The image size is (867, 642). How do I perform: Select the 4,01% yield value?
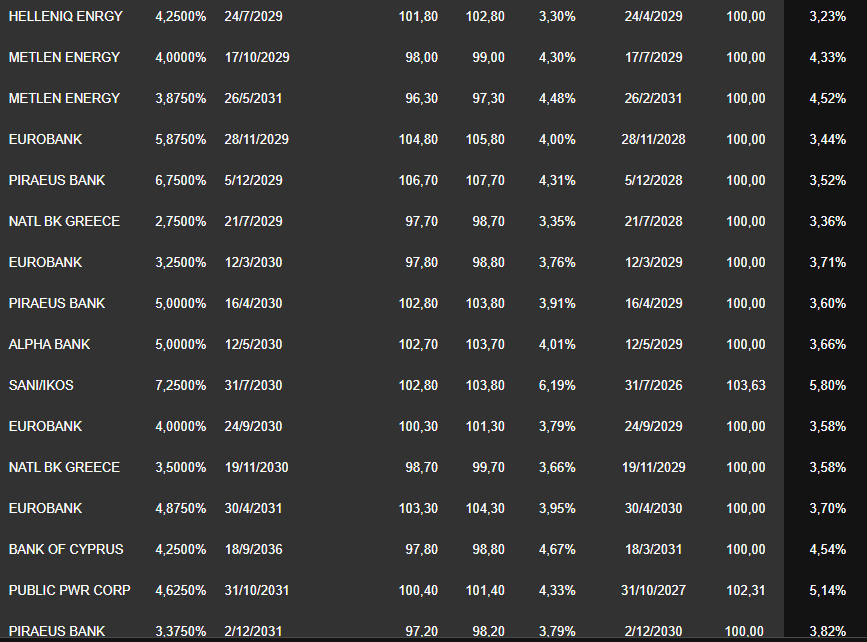(x=557, y=344)
